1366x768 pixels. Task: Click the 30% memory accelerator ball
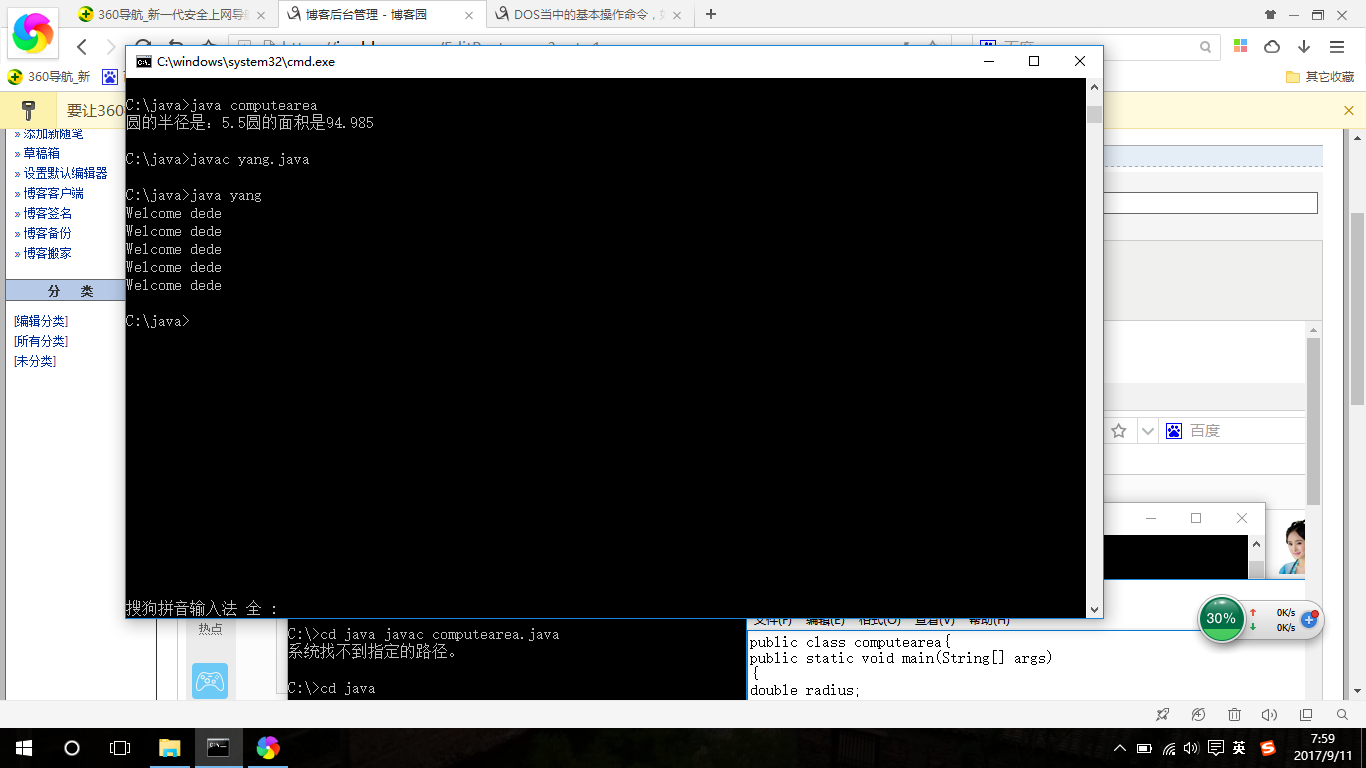point(1221,619)
